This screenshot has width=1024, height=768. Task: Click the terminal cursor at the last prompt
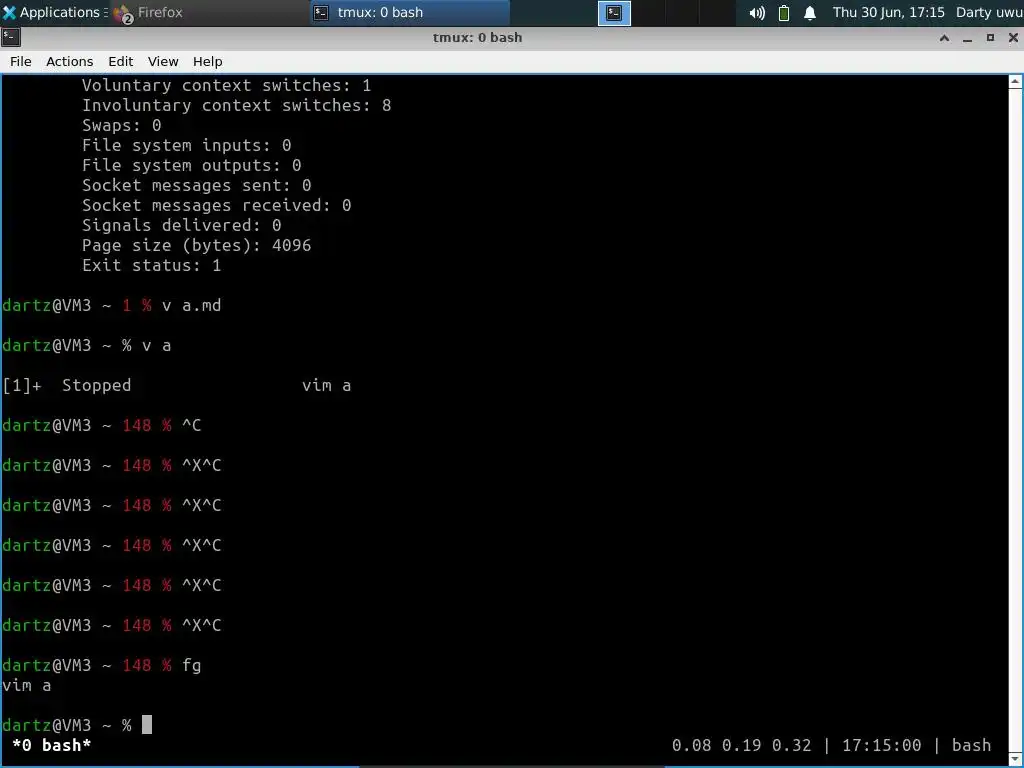[x=147, y=725]
